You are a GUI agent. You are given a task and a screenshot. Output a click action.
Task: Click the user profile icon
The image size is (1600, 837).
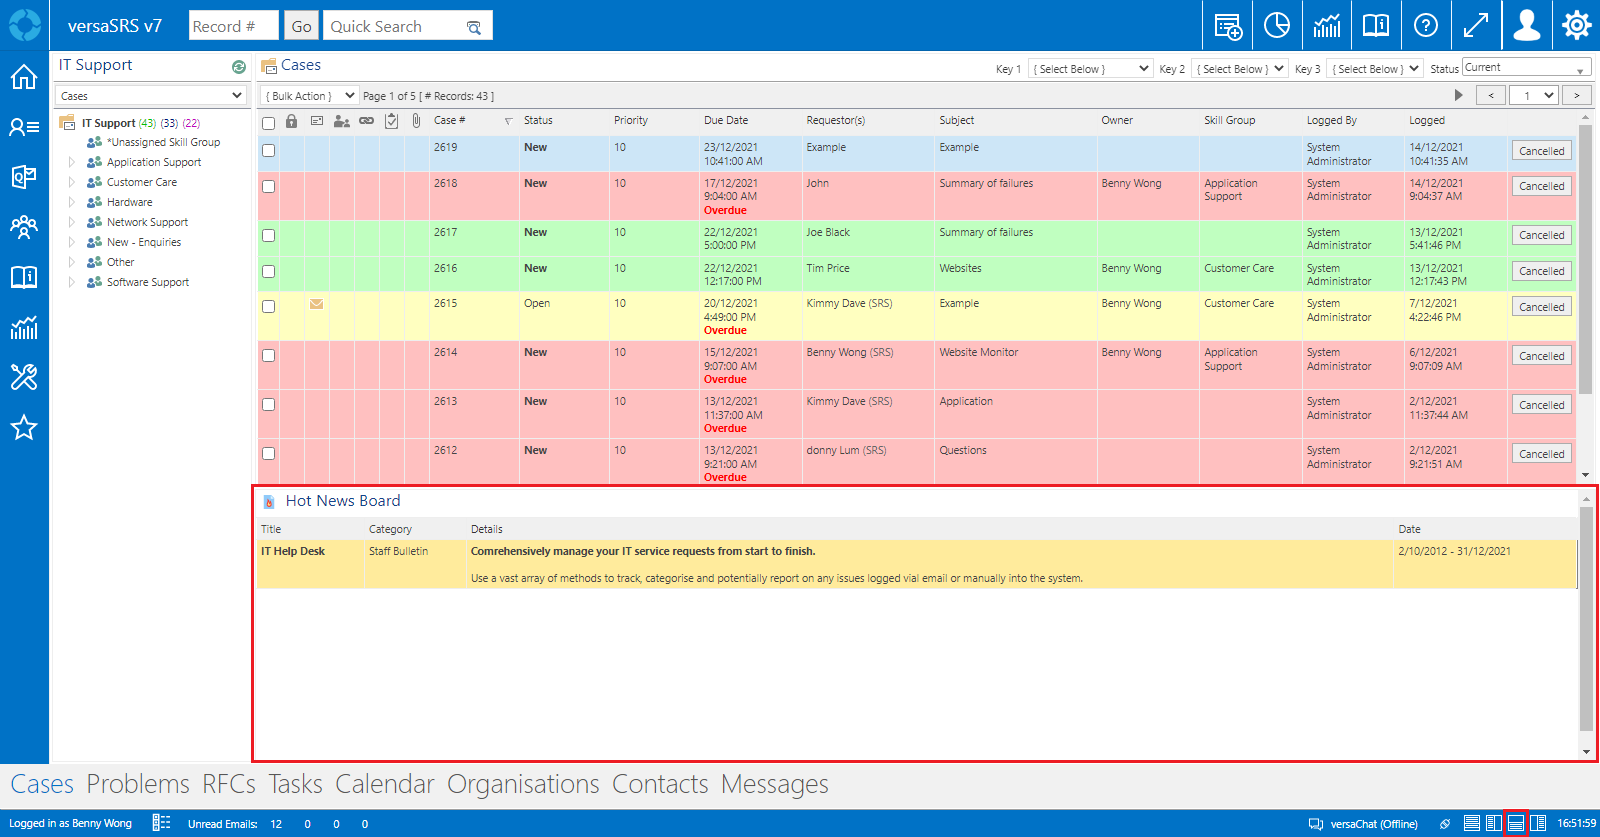coord(1526,26)
